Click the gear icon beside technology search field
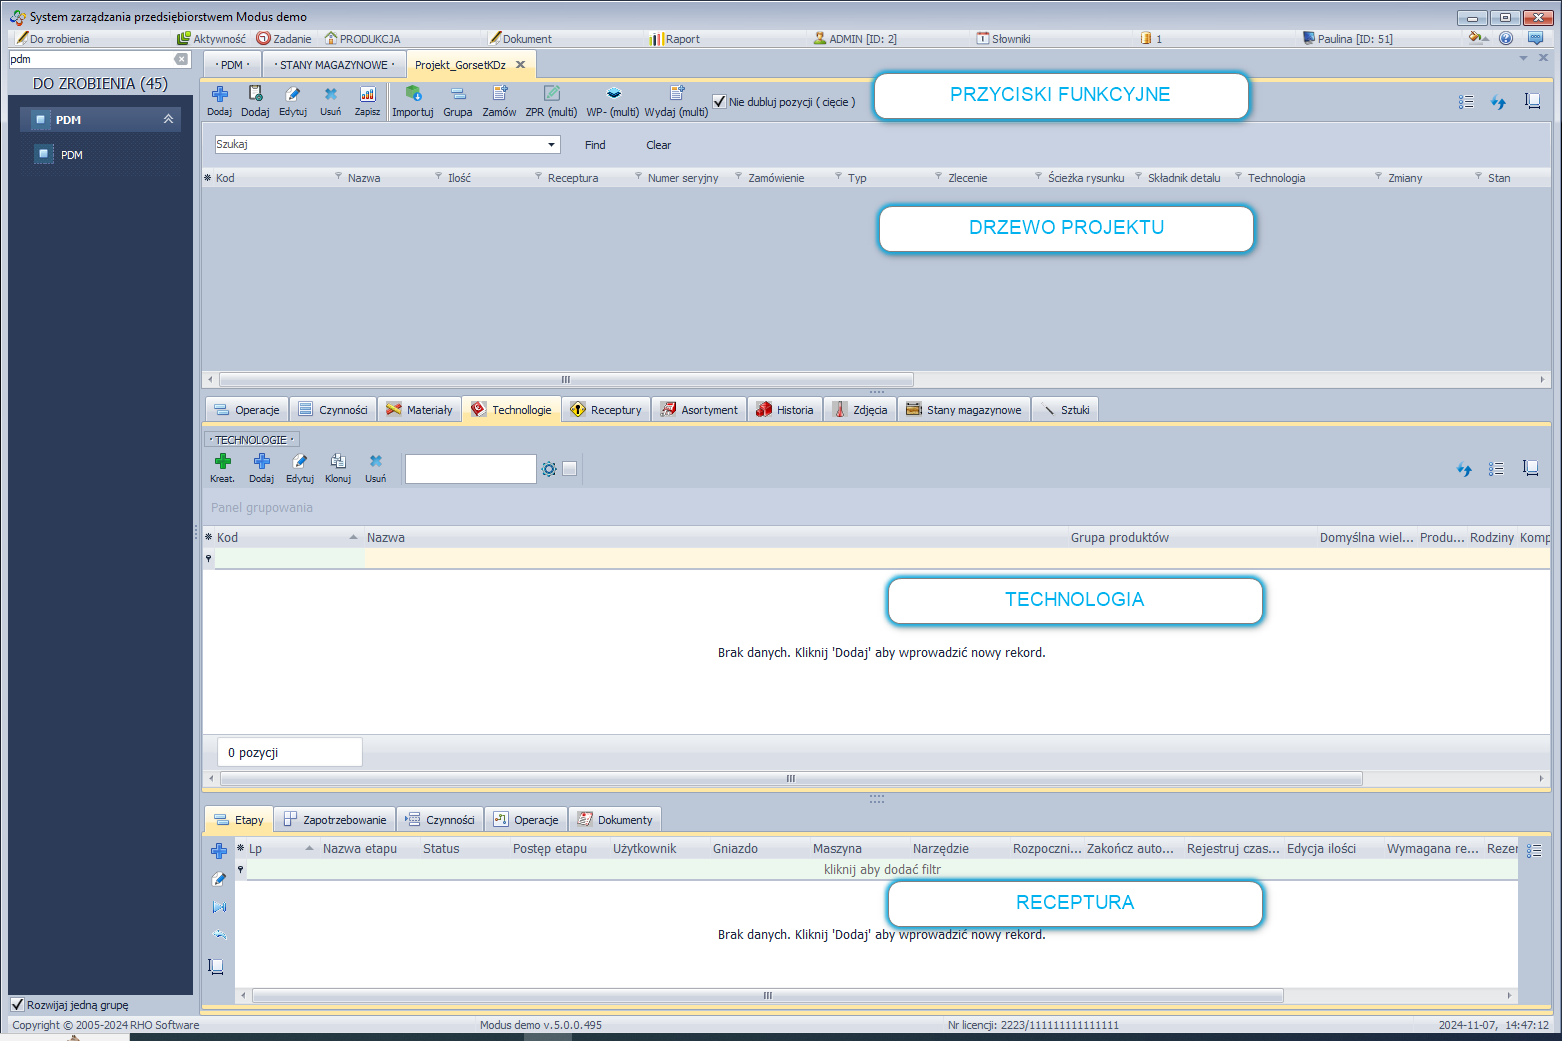This screenshot has height=1041, width=1562. click(x=549, y=469)
